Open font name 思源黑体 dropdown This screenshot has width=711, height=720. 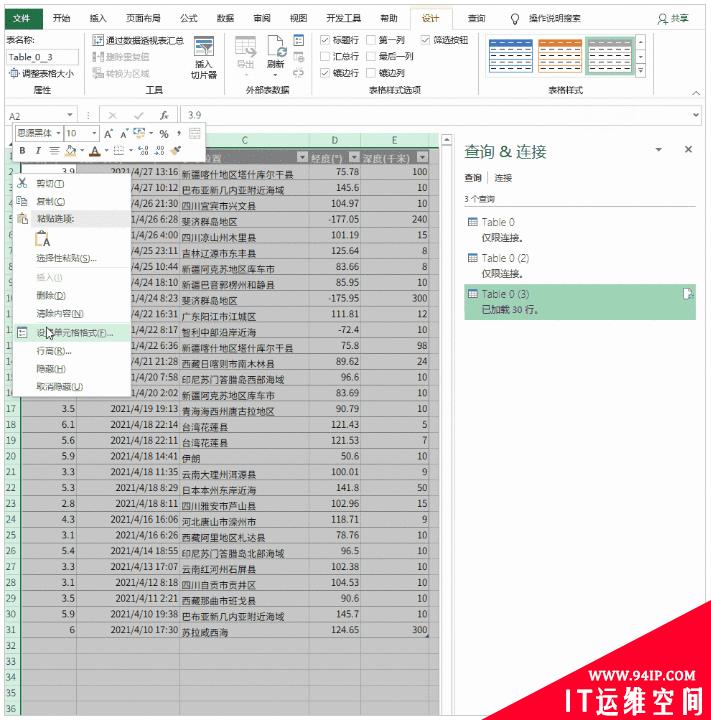point(58,134)
